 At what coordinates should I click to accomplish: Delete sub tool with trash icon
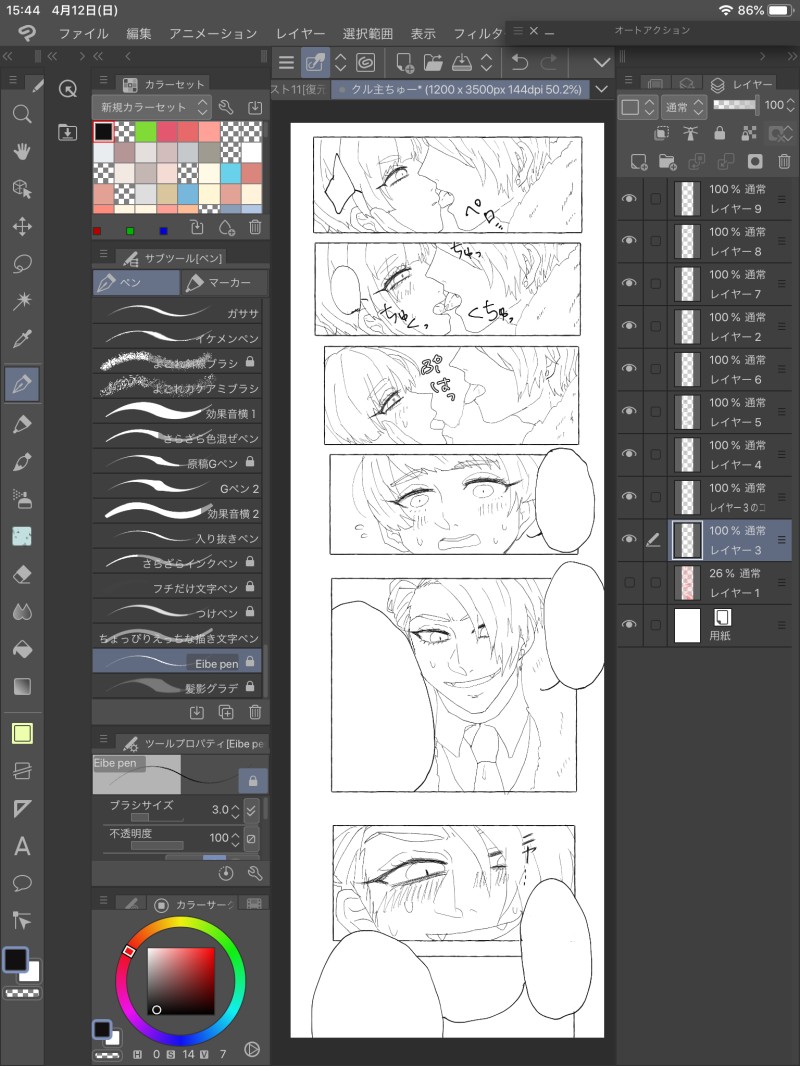255,712
